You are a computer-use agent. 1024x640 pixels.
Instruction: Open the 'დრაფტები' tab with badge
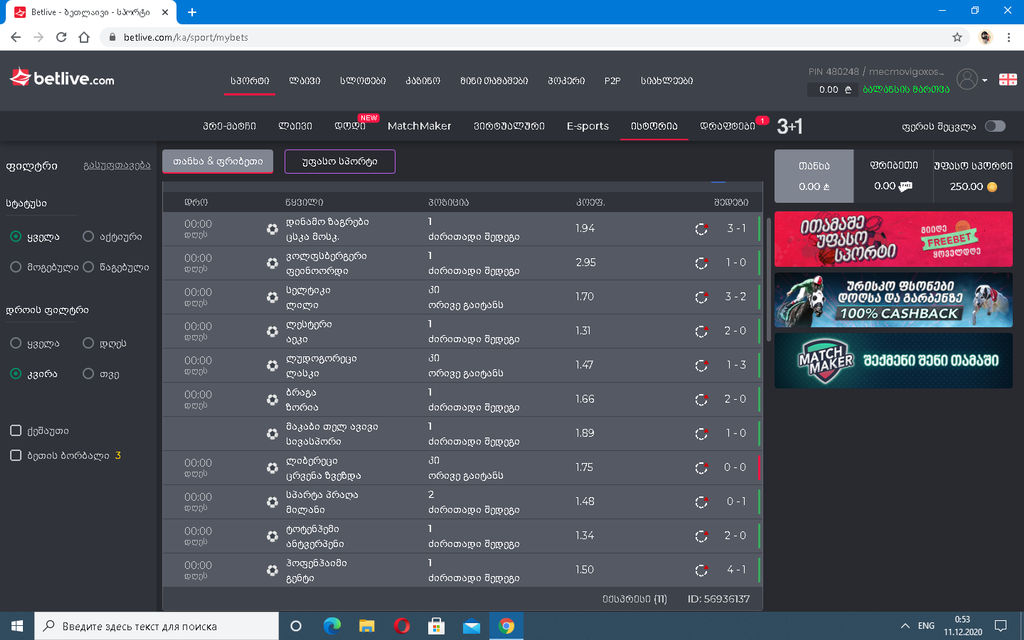728,126
